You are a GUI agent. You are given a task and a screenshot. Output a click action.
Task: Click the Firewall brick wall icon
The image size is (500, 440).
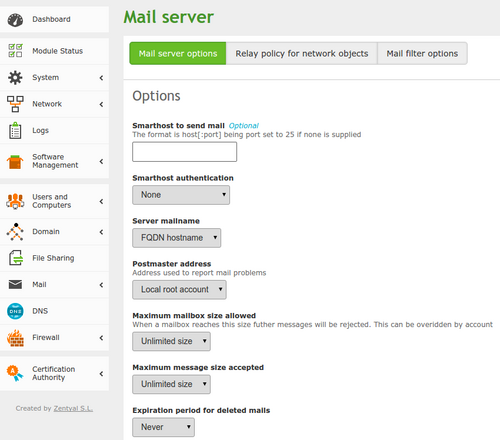point(15,338)
